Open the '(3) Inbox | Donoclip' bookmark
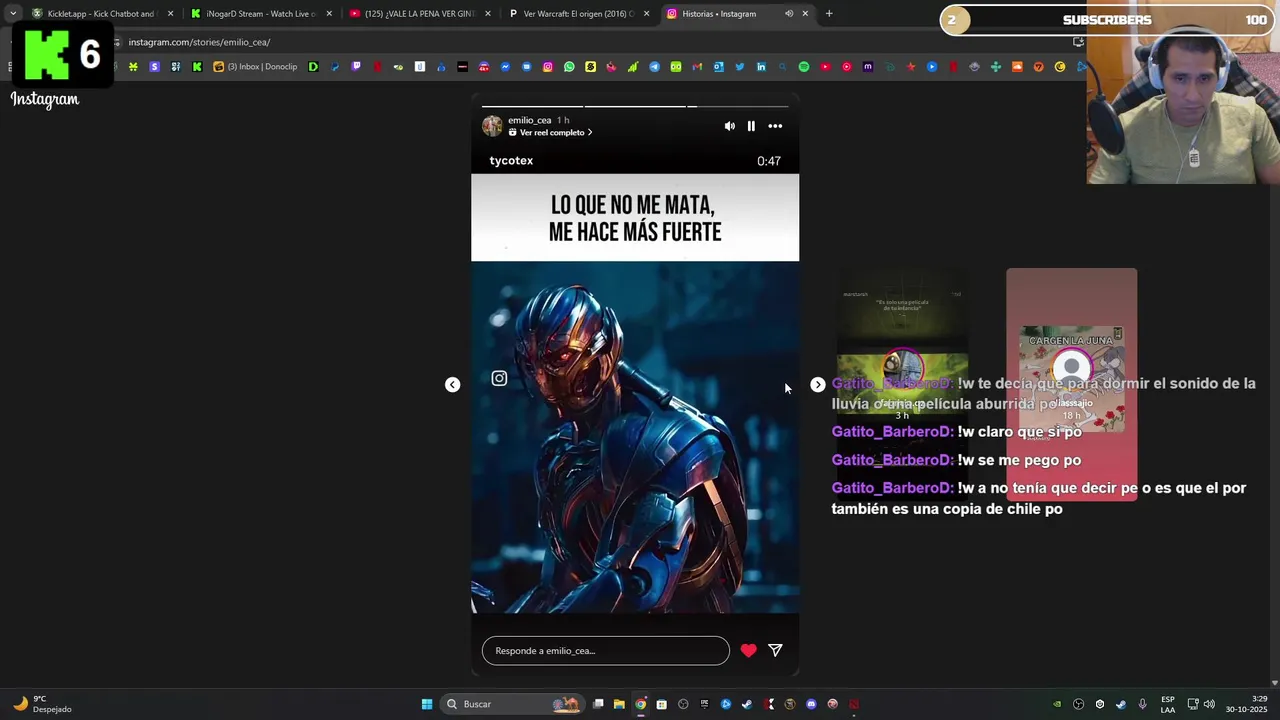This screenshot has height=720, width=1280. click(255, 67)
